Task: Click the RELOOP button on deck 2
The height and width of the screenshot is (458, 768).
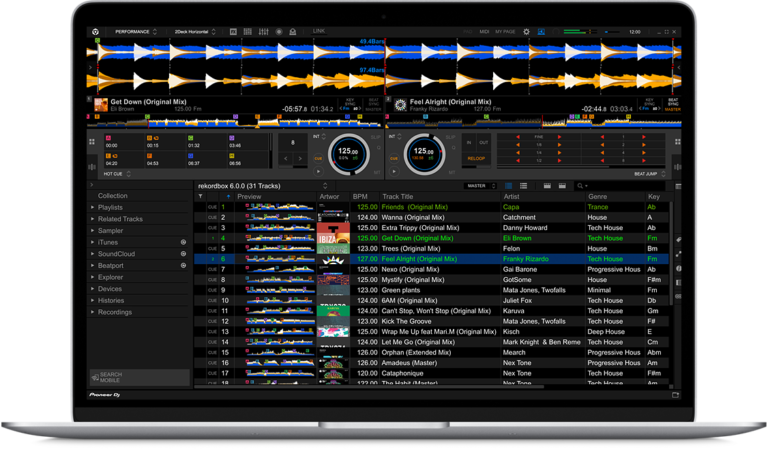Action: point(476,158)
